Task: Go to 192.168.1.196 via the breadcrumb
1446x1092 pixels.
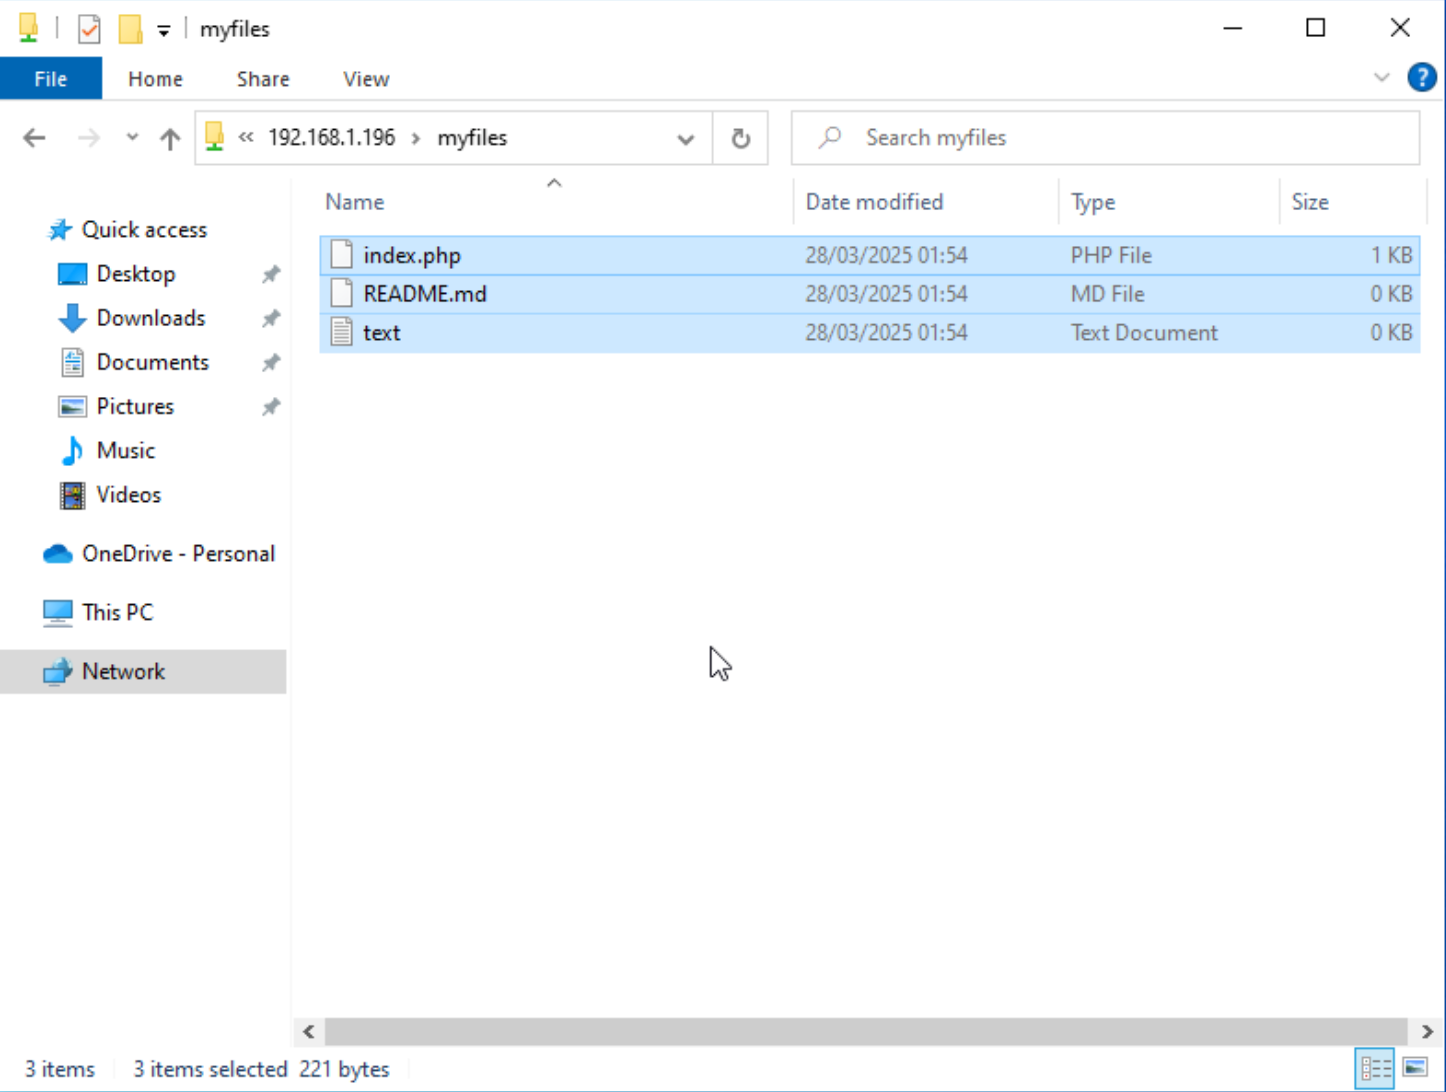Action: click(x=331, y=138)
